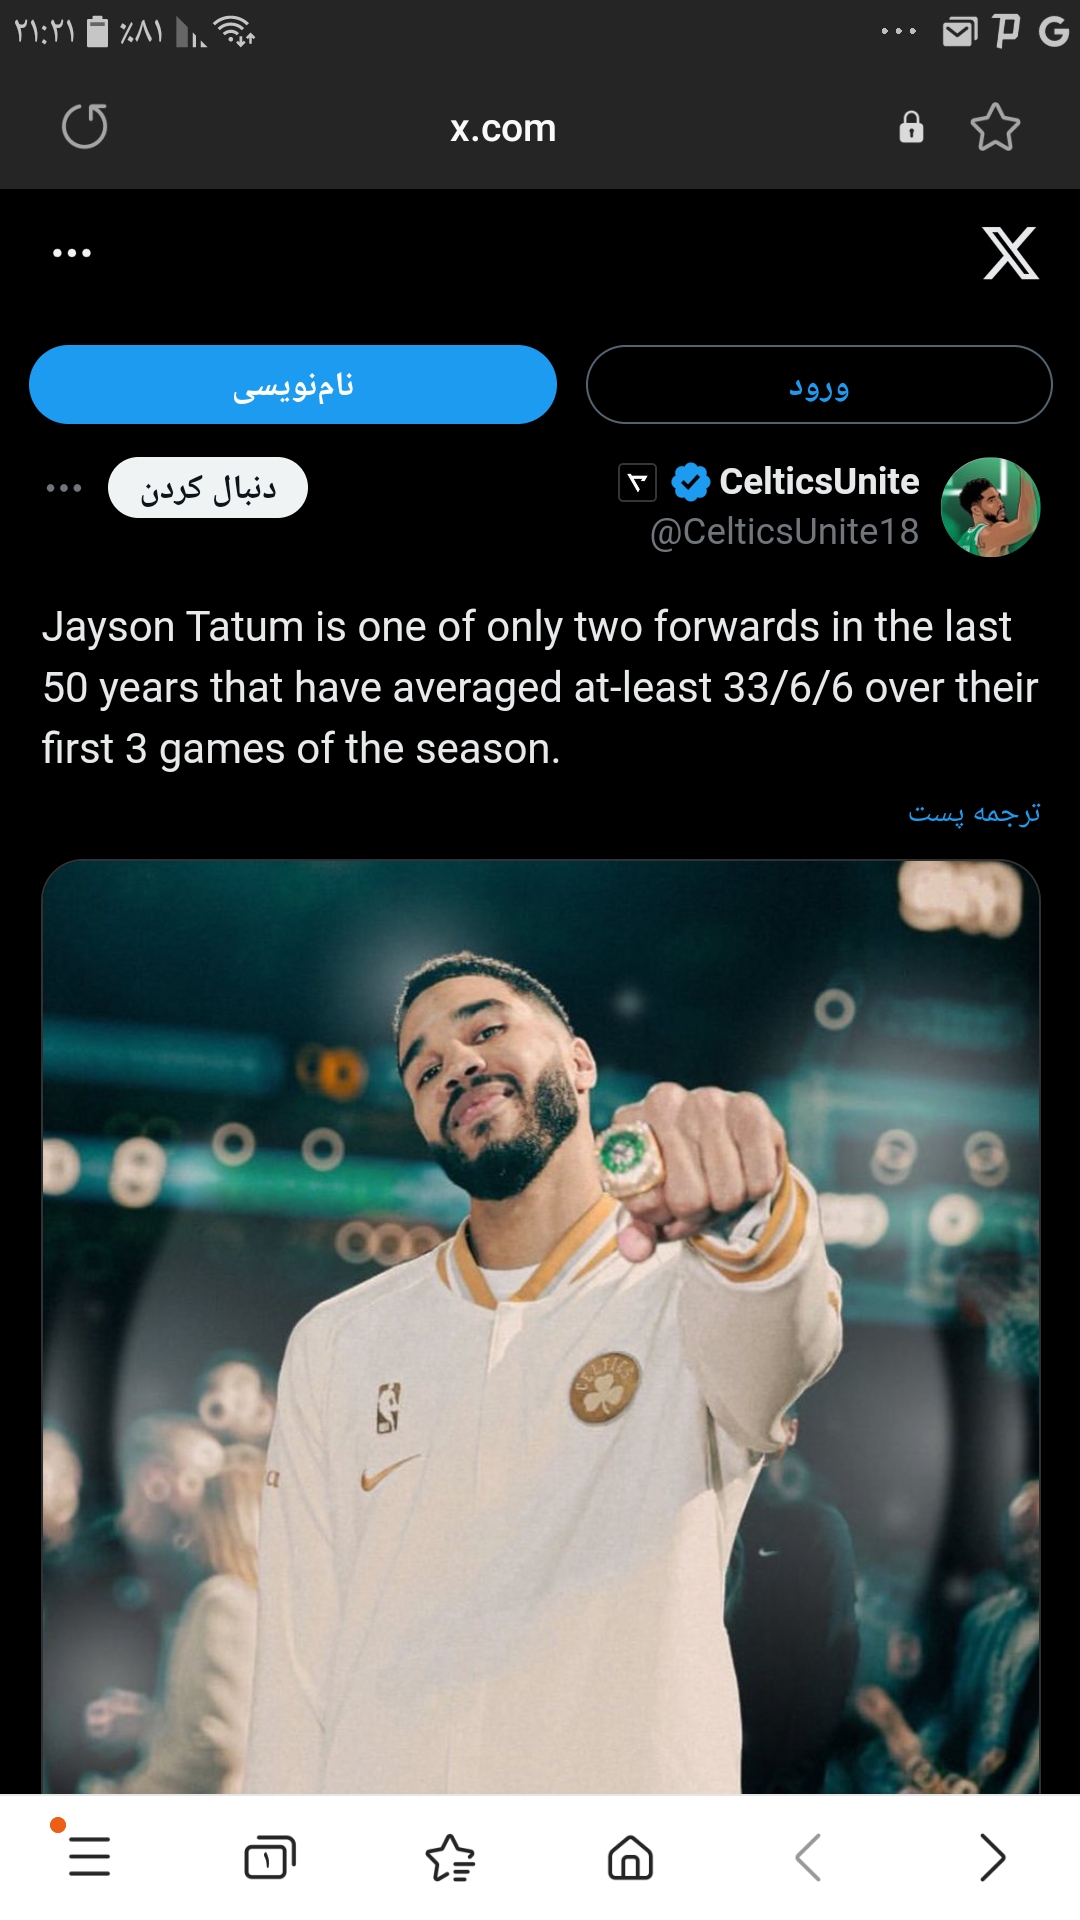This screenshot has height=1920, width=1080.
Task: Tap the padlock site security icon
Action: coord(911,127)
